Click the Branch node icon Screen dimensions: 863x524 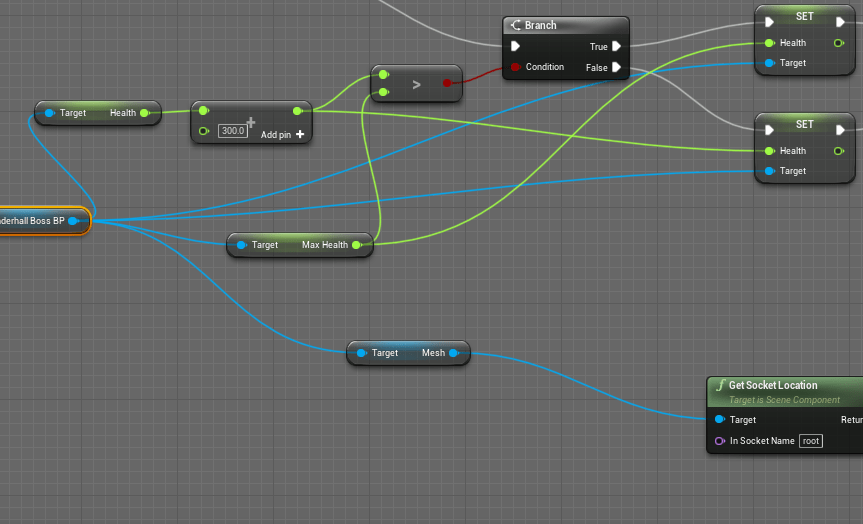(515, 26)
